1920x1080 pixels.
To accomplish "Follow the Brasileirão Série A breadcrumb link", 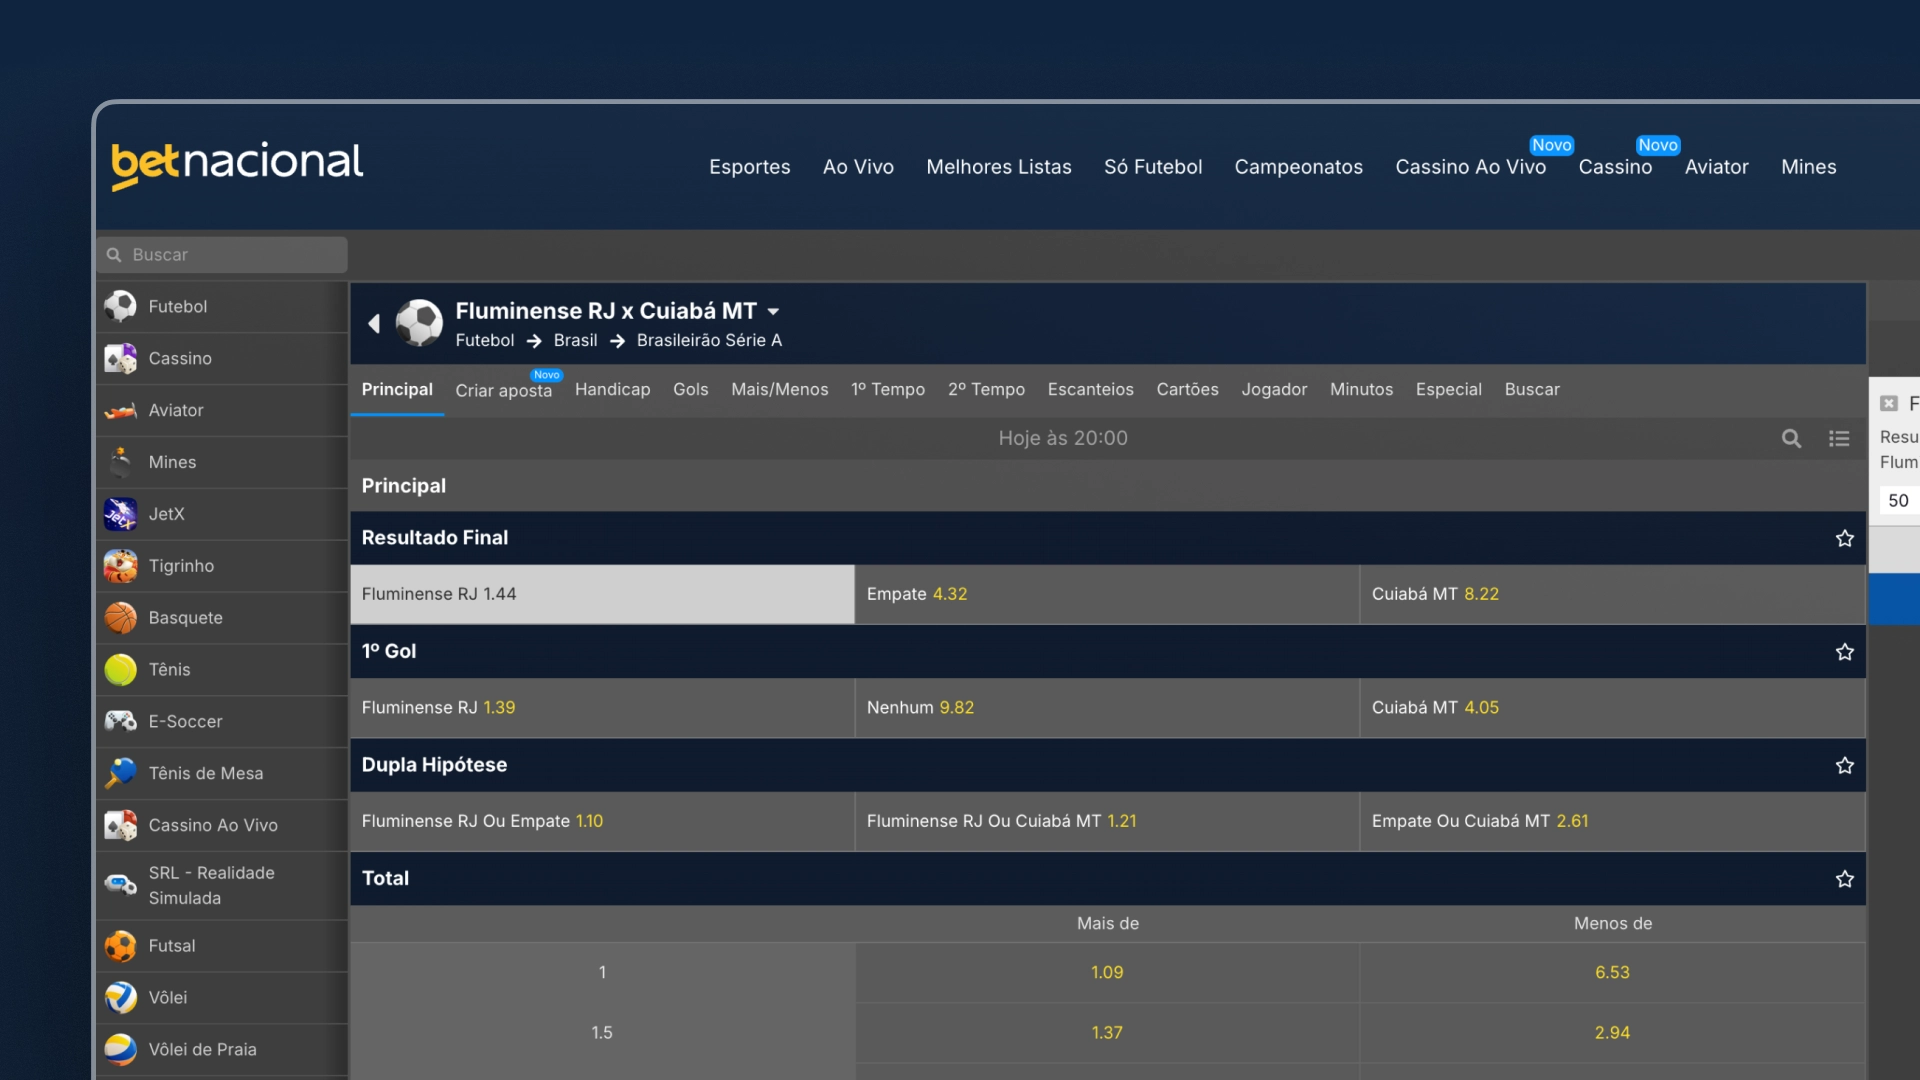I will click(709, 341).
